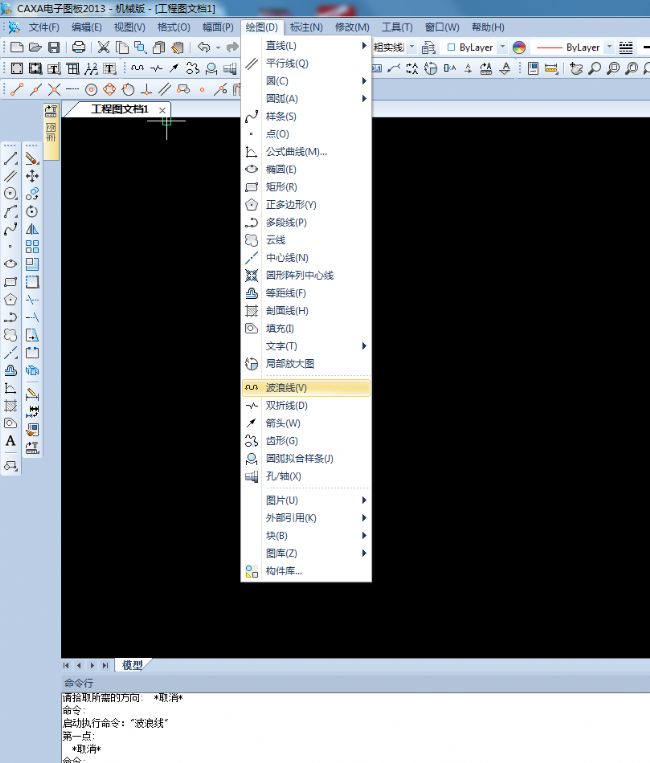
Task: Select the Text tool in left toolbar
Action: [x=11, y=441]
